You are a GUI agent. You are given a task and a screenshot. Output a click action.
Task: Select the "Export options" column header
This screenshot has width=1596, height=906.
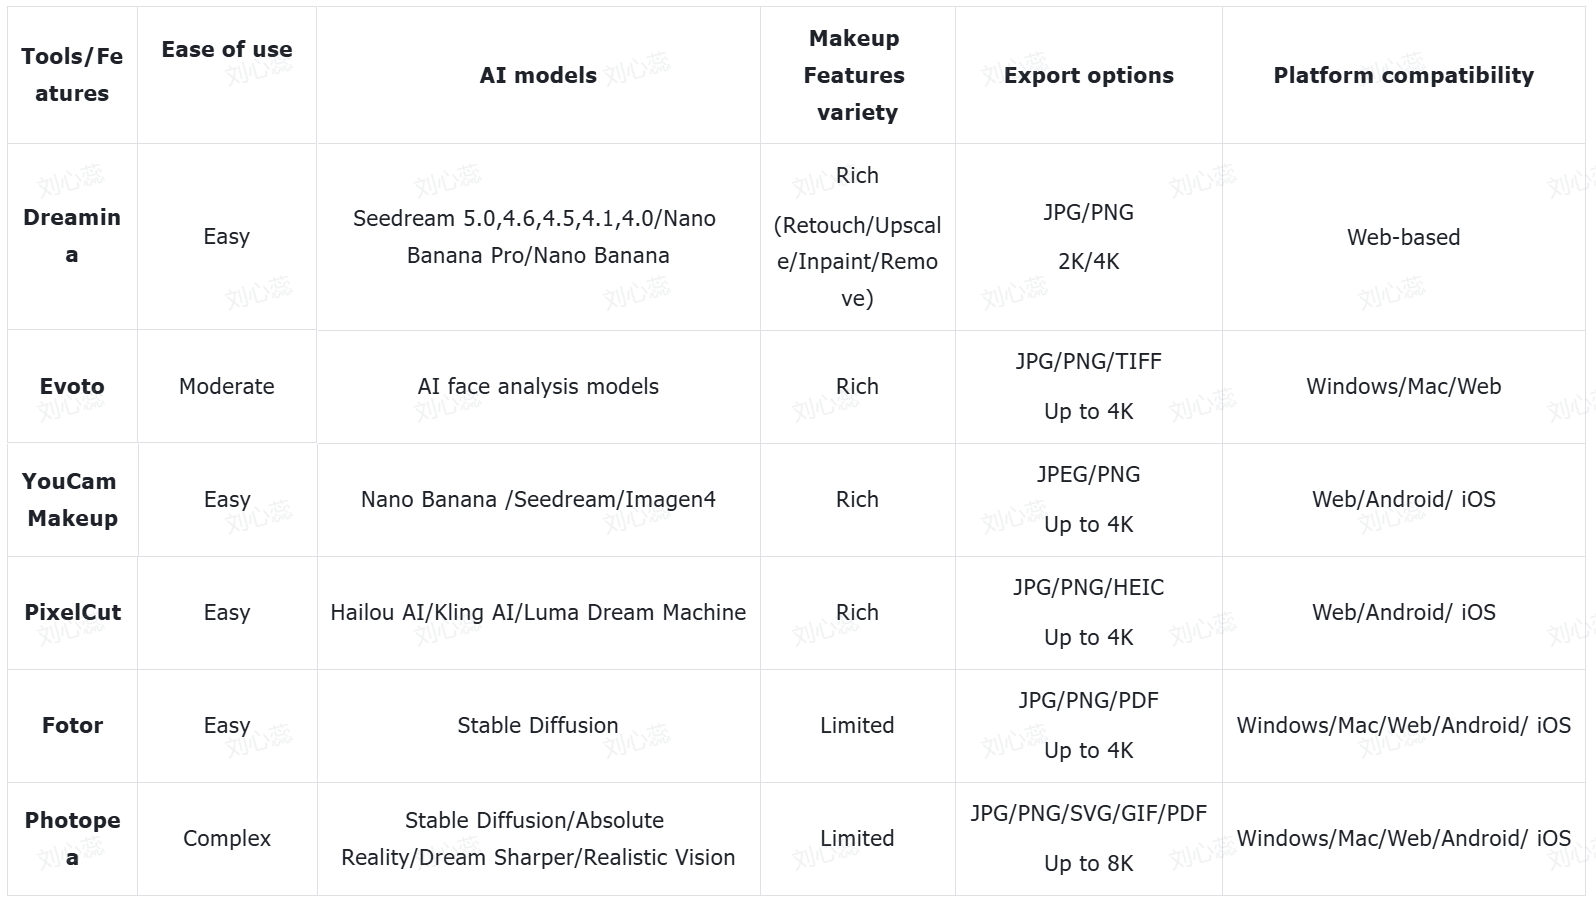click(x=1088, y=75)
